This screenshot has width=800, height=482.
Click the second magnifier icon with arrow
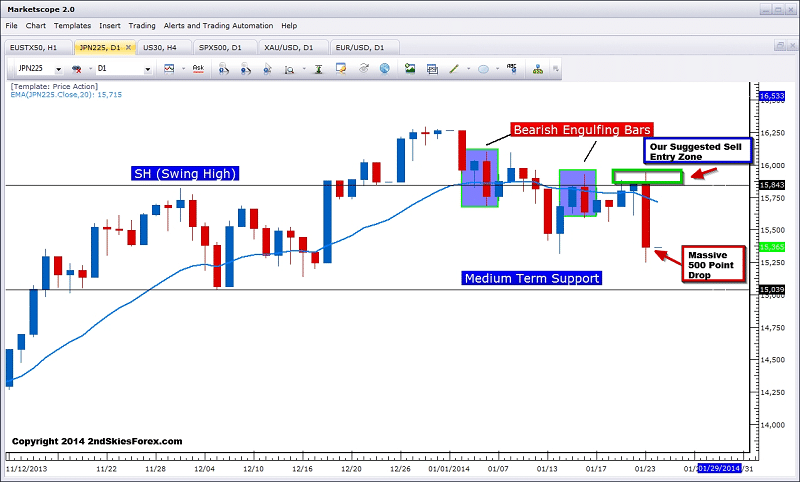point(245,69)
